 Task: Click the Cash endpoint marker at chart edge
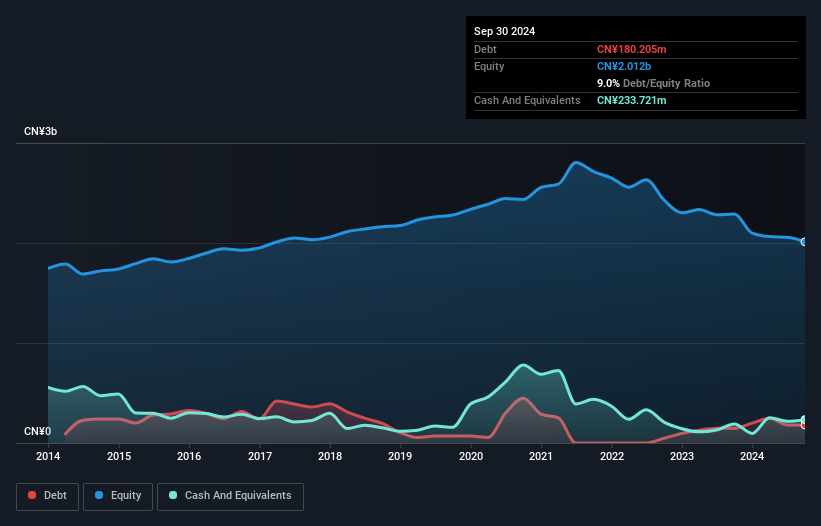[804, 420]
